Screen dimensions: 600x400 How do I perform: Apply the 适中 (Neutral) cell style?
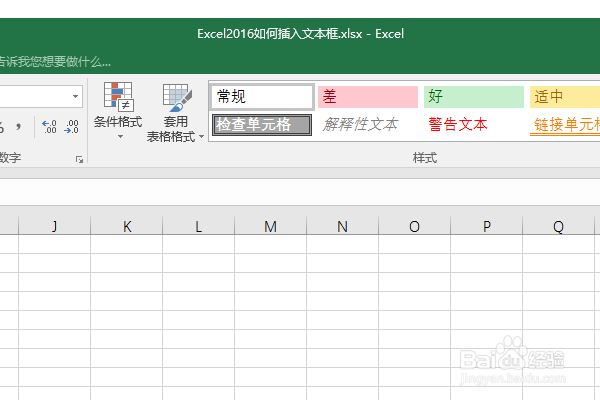pyautogui.click(x=565, y=96)
